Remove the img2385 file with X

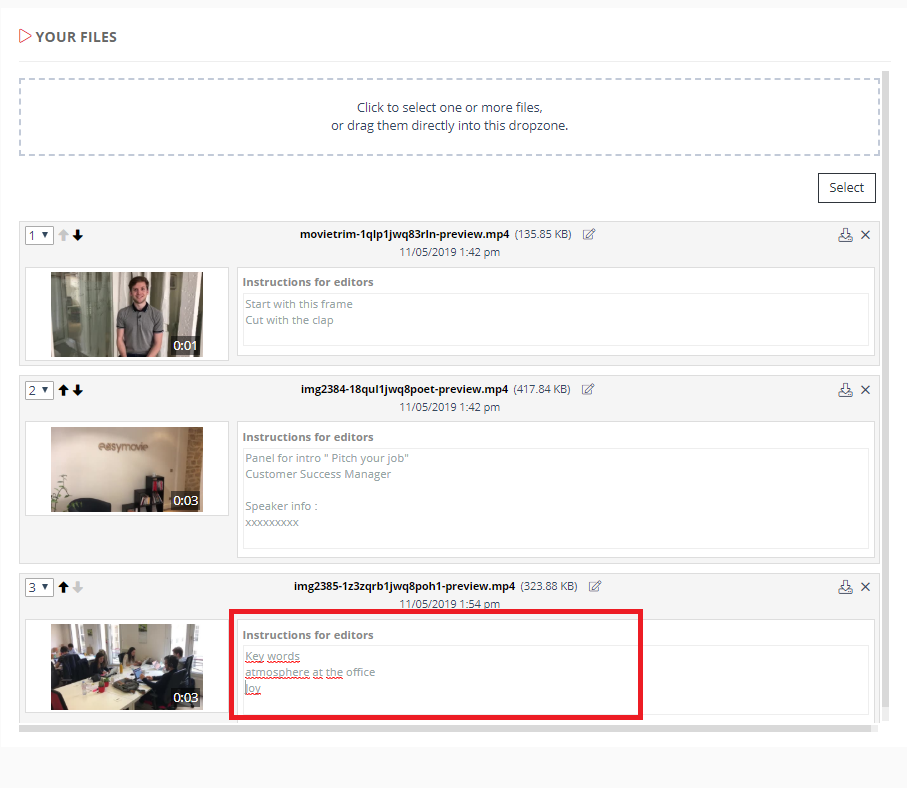point(865,587)
